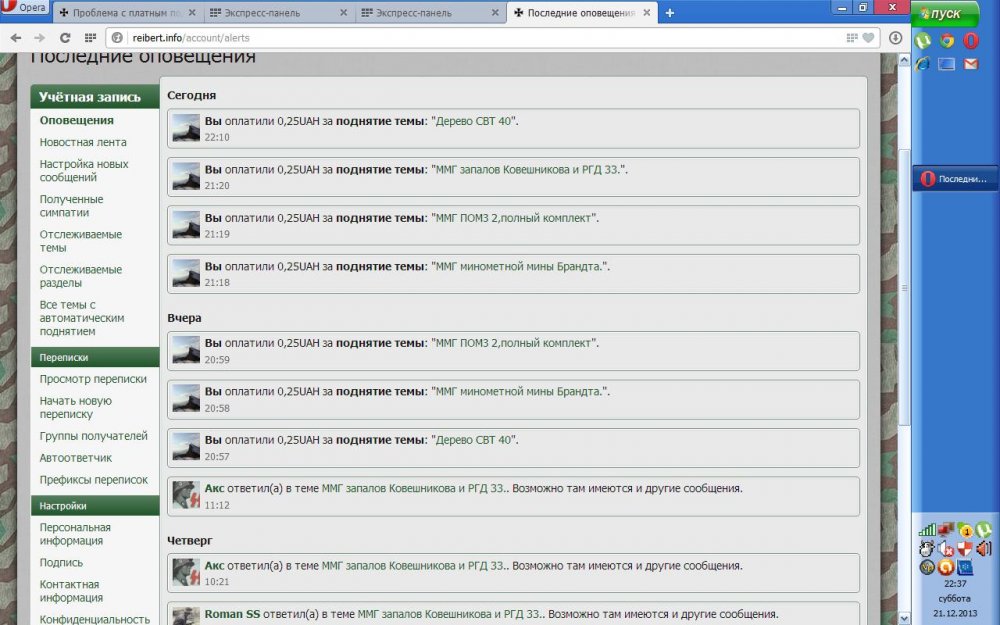
Task: Click the 'Учётная запись' sidebar header
Action: point(94,97)
